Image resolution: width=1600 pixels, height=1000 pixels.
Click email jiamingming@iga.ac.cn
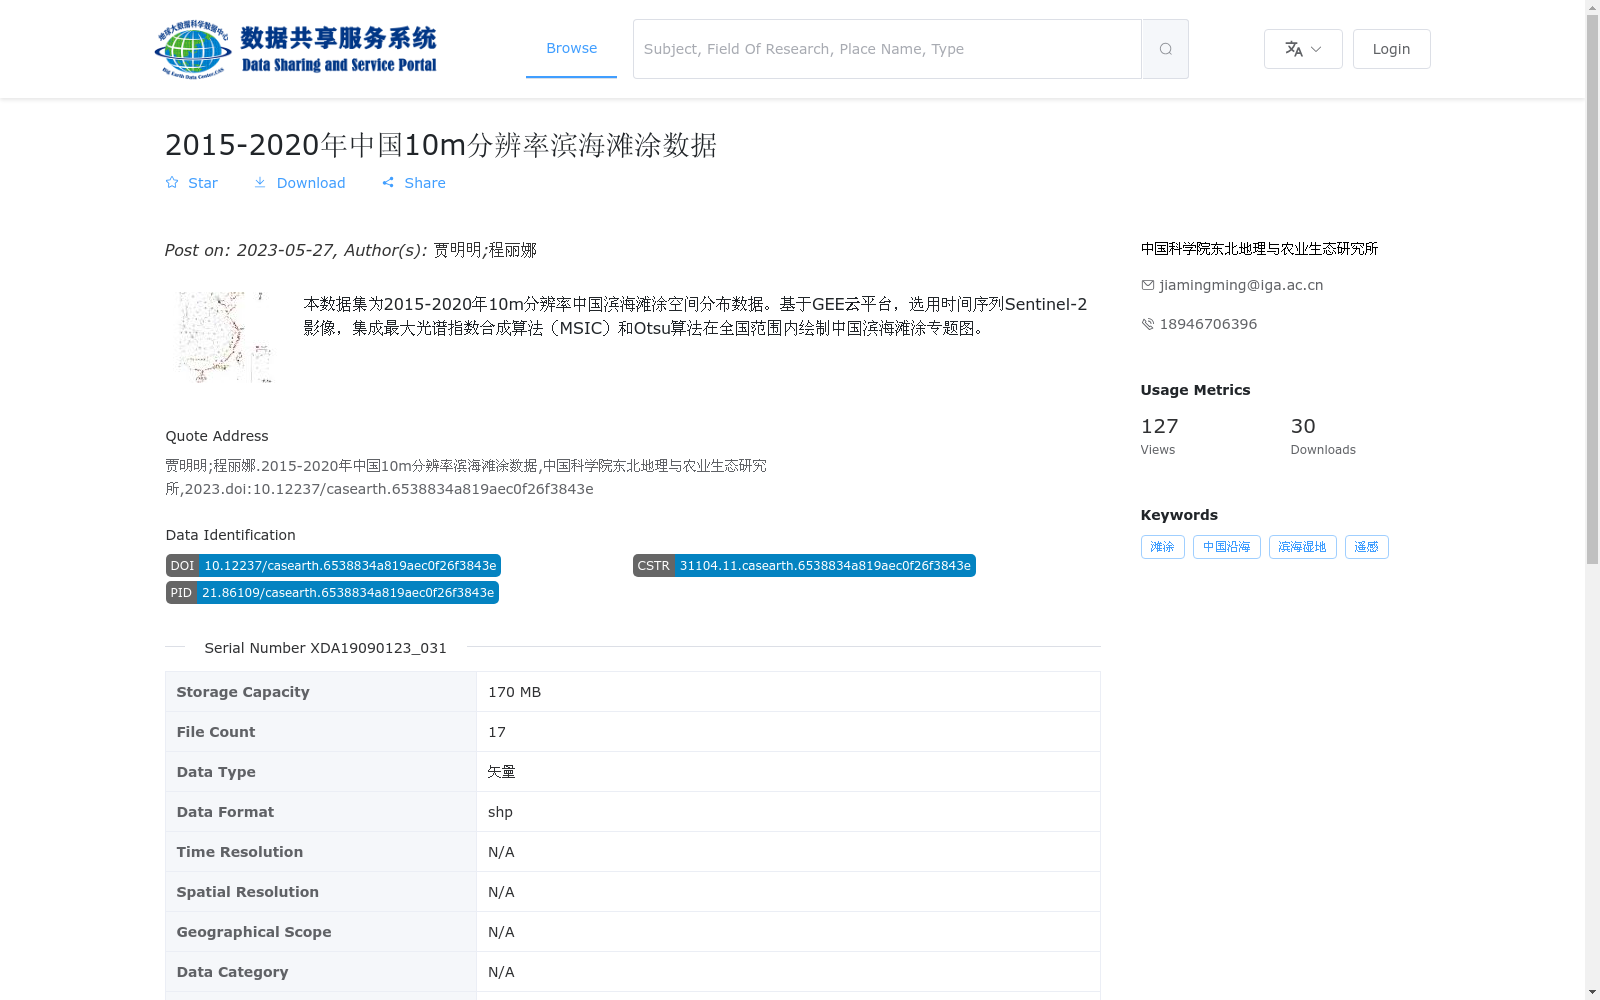coord(1241,285)
